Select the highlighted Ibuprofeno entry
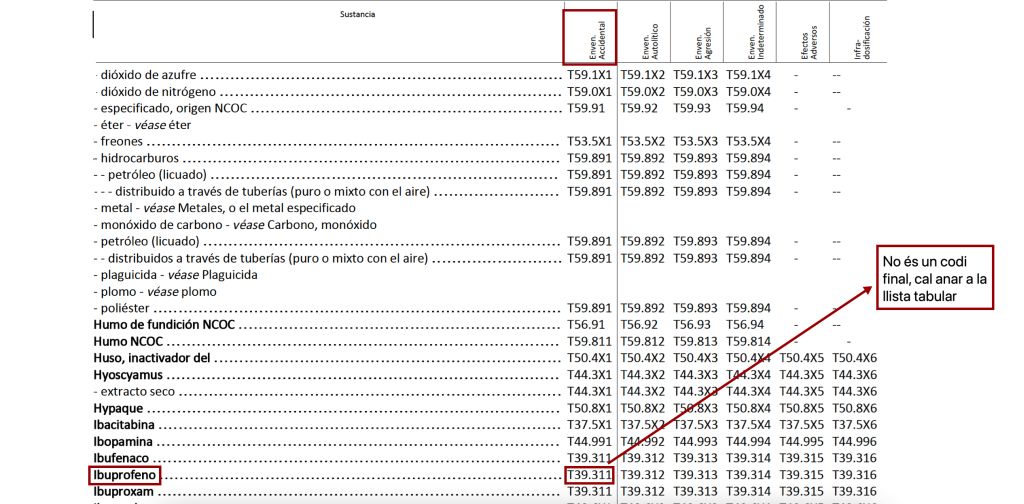 [x=125, y=475]
